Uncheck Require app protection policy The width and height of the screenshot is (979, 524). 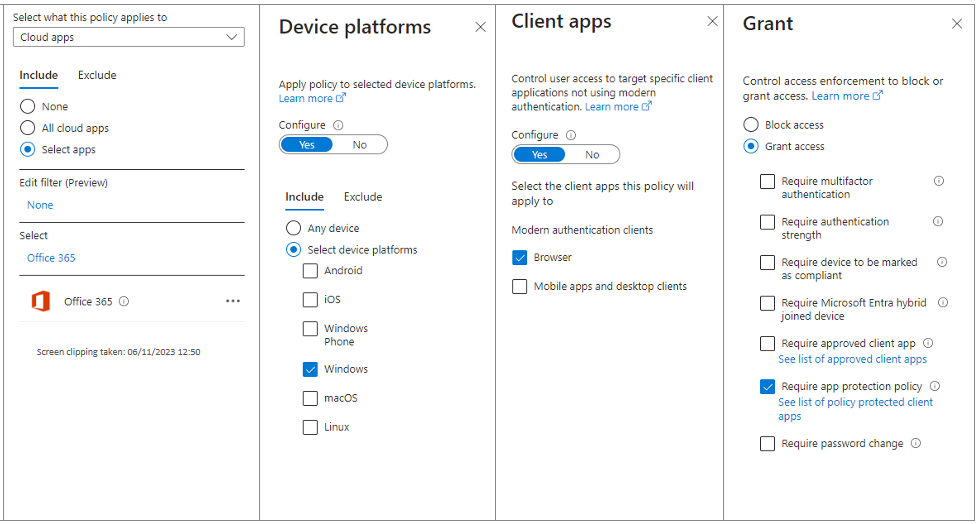point(767,387)
